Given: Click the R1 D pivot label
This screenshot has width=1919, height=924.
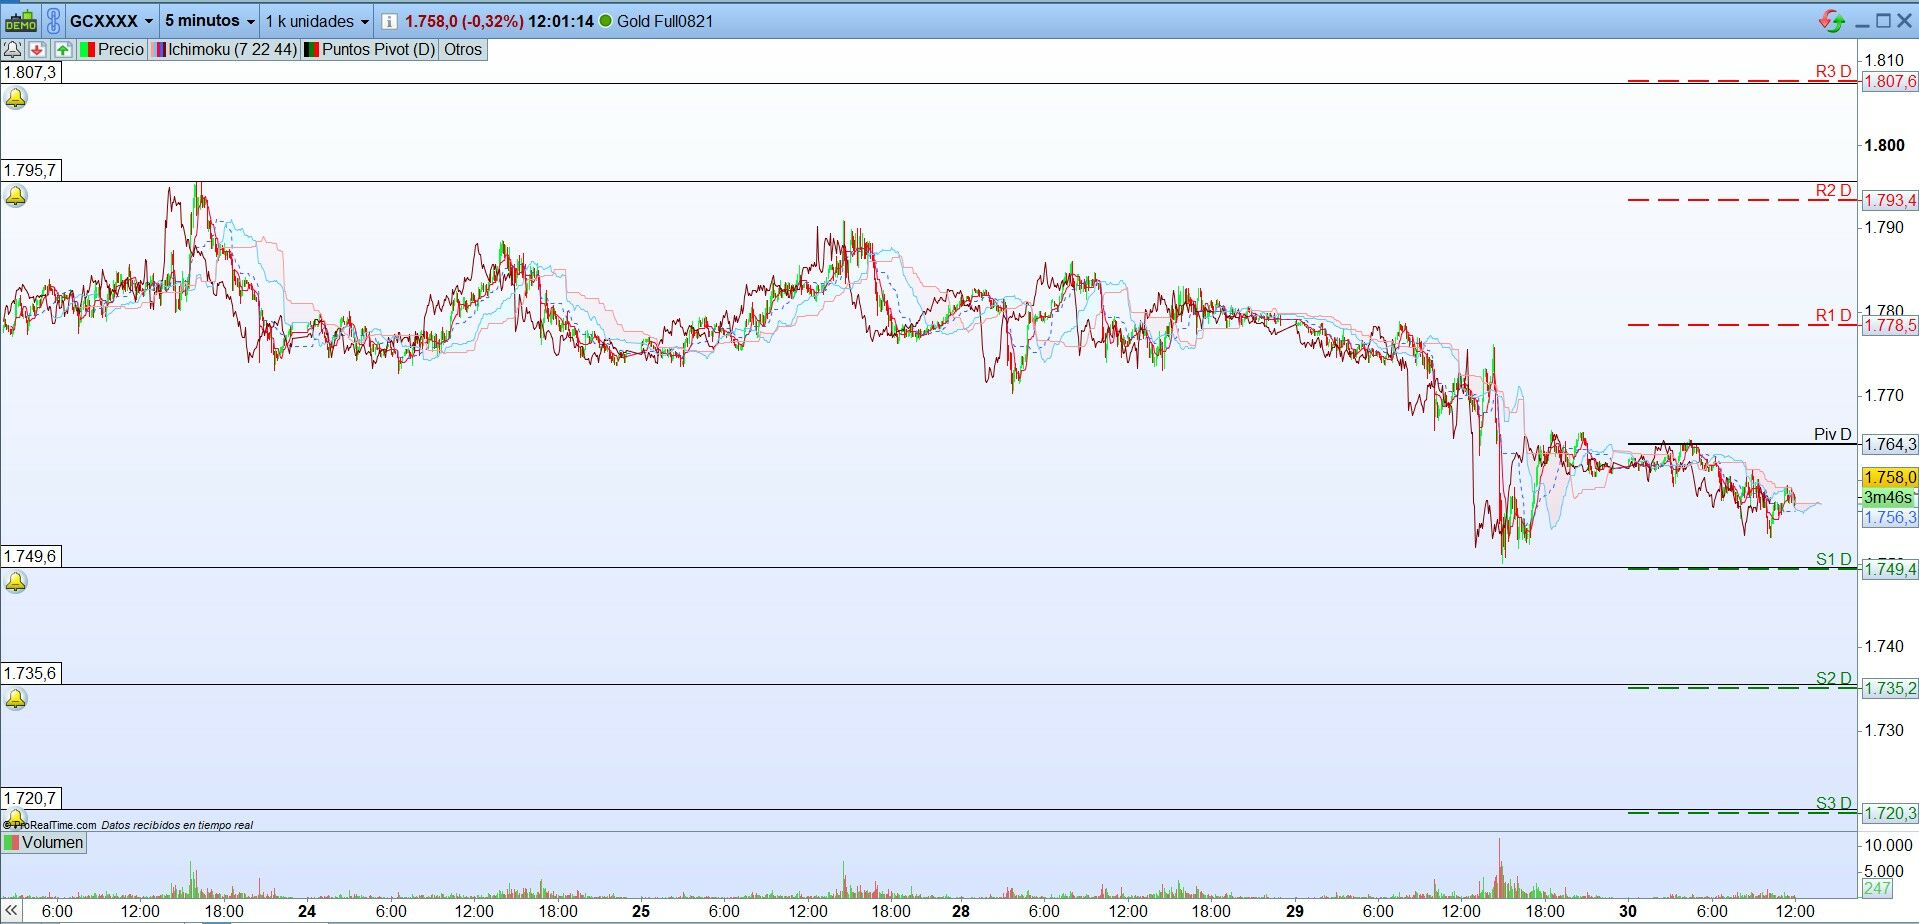Looking at the screenshot, I should [1834, 315].
